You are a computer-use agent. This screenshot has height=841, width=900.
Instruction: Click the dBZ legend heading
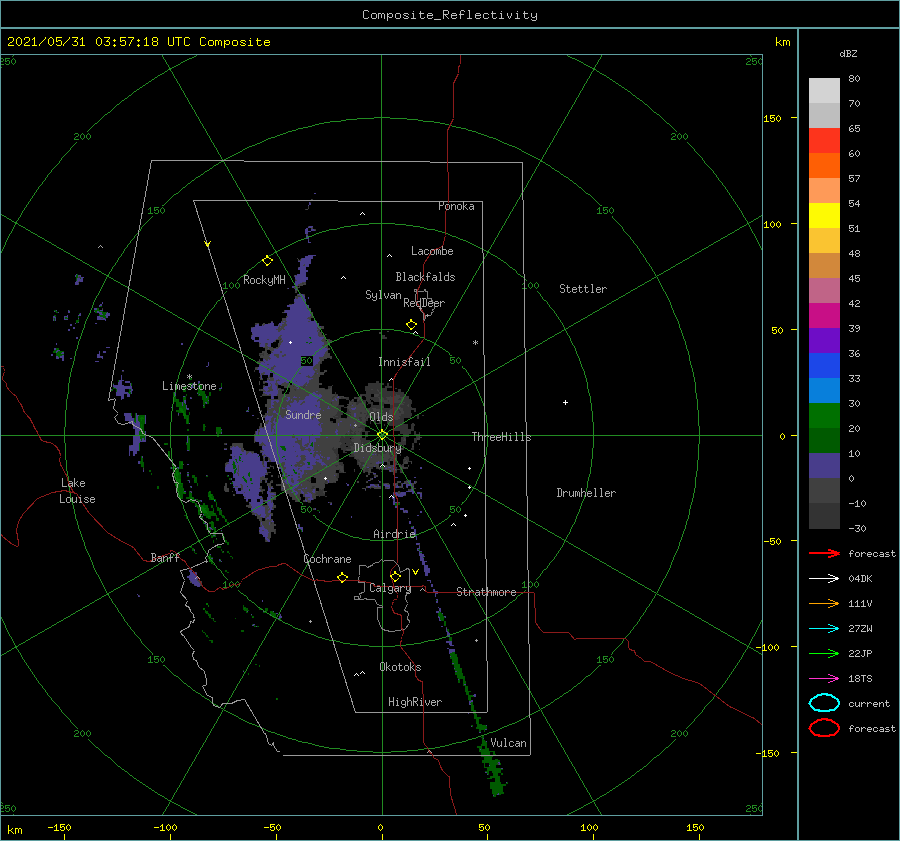coord(848,53)
